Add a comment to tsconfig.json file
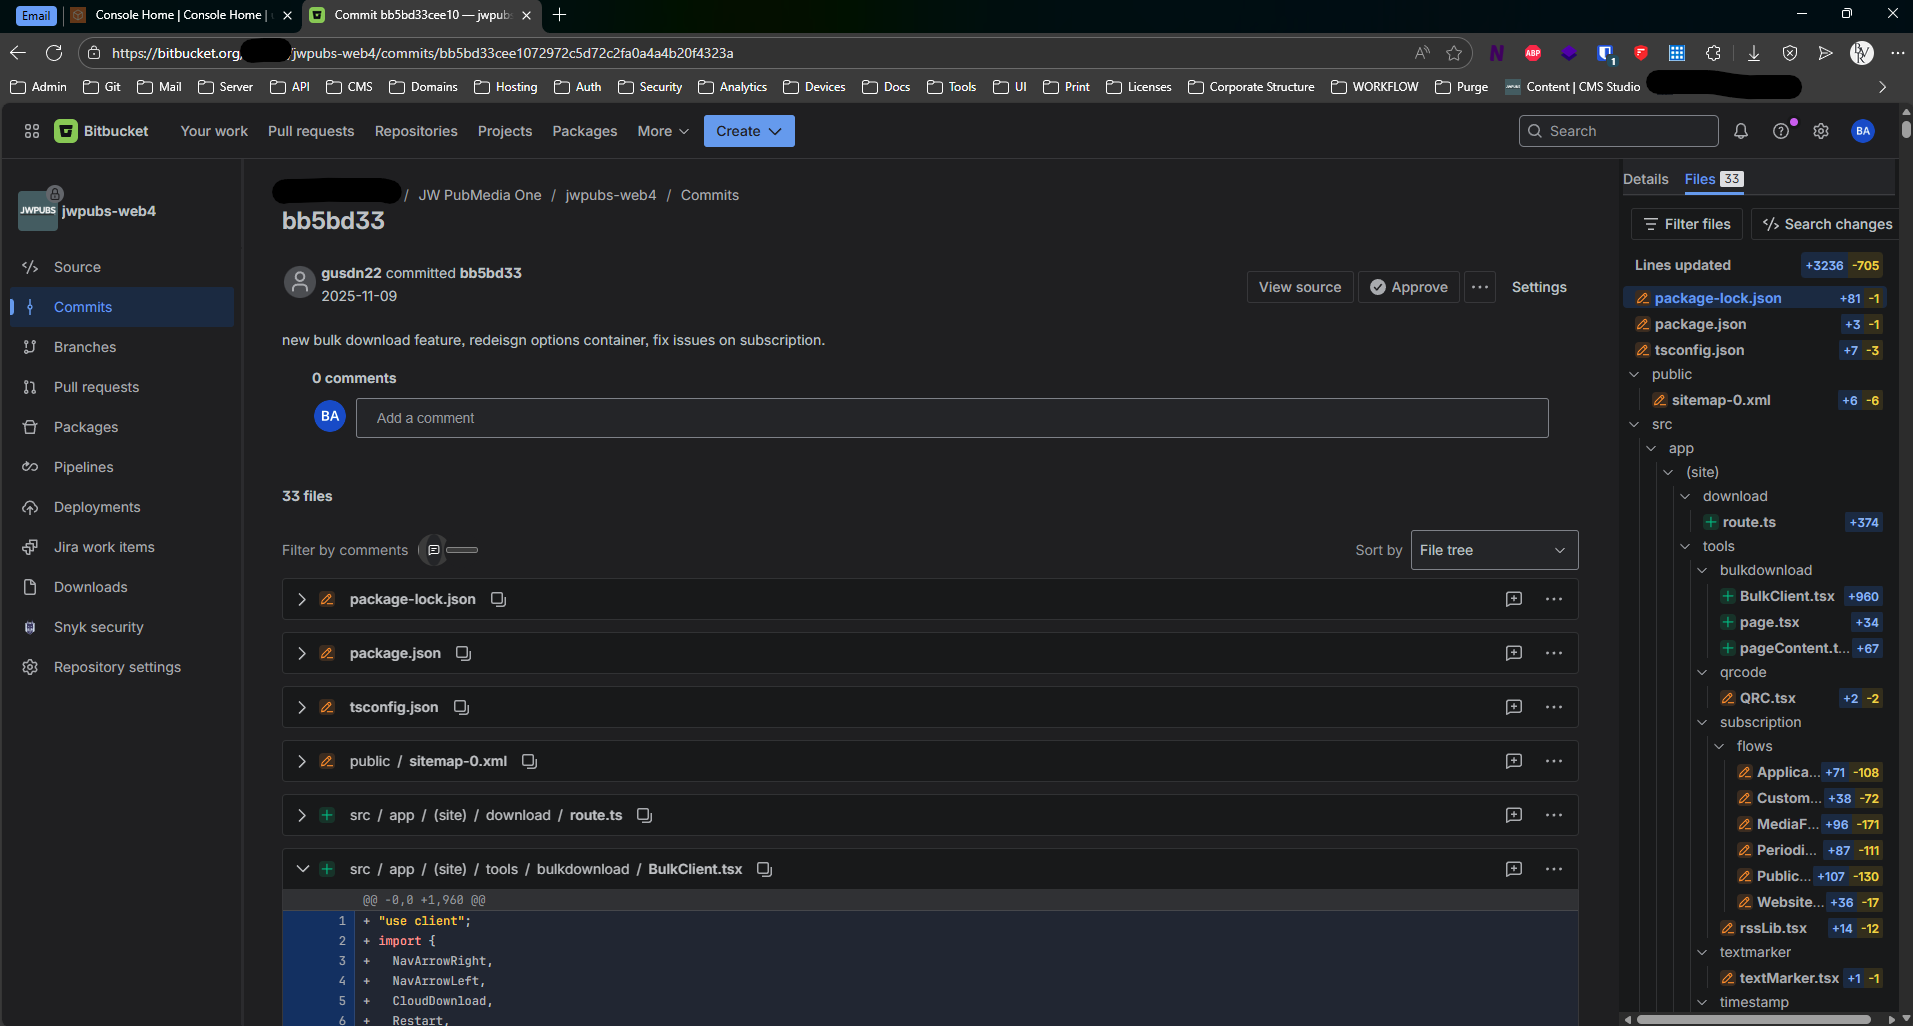 click(1514, 707)
